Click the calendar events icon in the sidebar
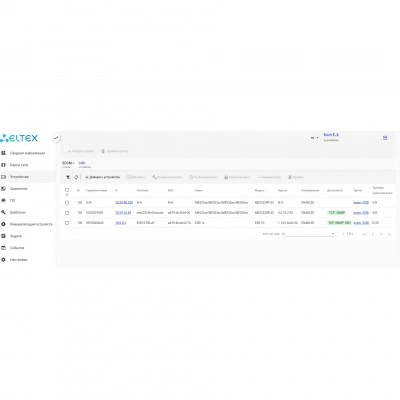400x400 pixels. (4, 248)
